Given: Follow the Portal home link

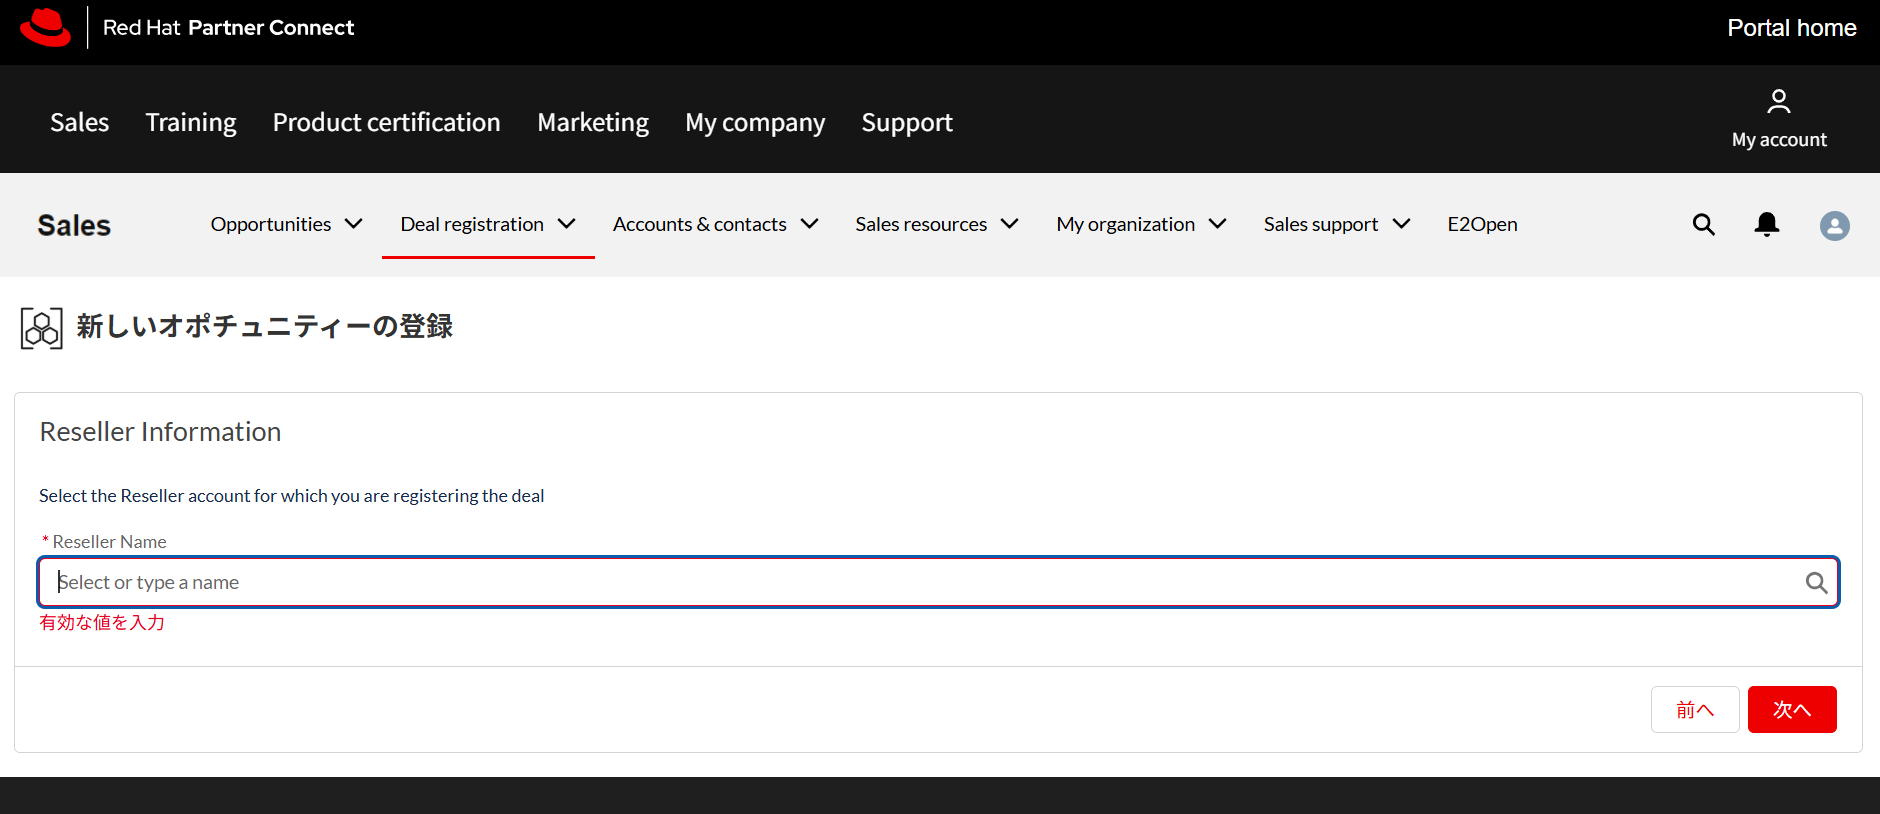Looking at the screenshot, I should pos(1791,28).
